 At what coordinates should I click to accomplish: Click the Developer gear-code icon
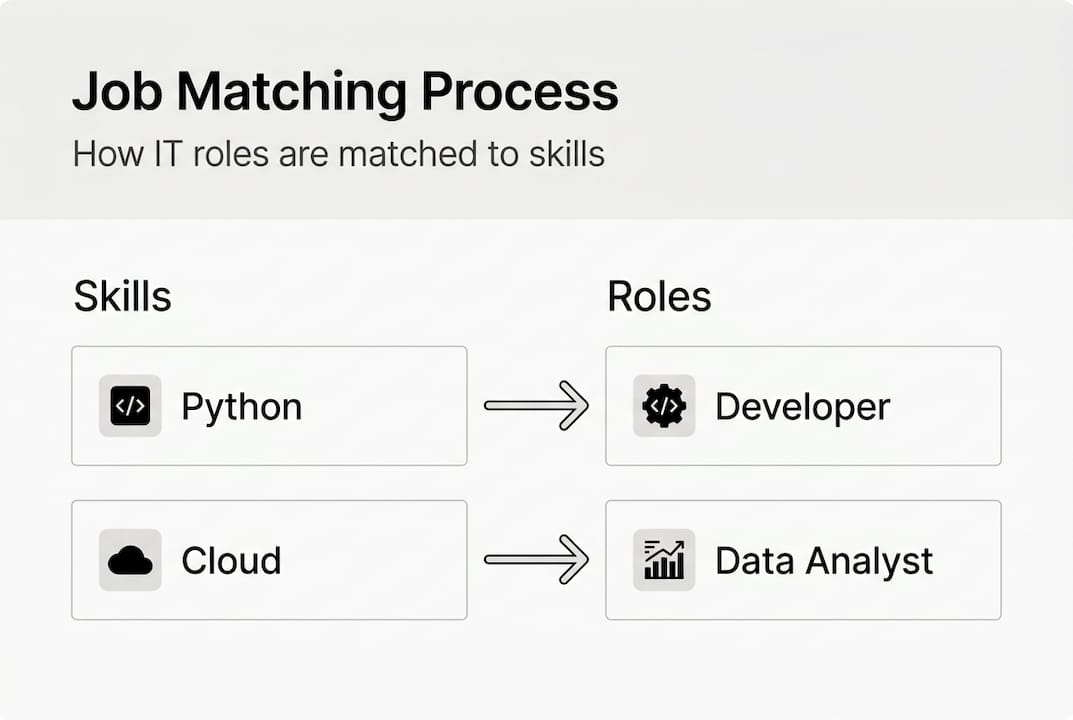click(664, 406)
